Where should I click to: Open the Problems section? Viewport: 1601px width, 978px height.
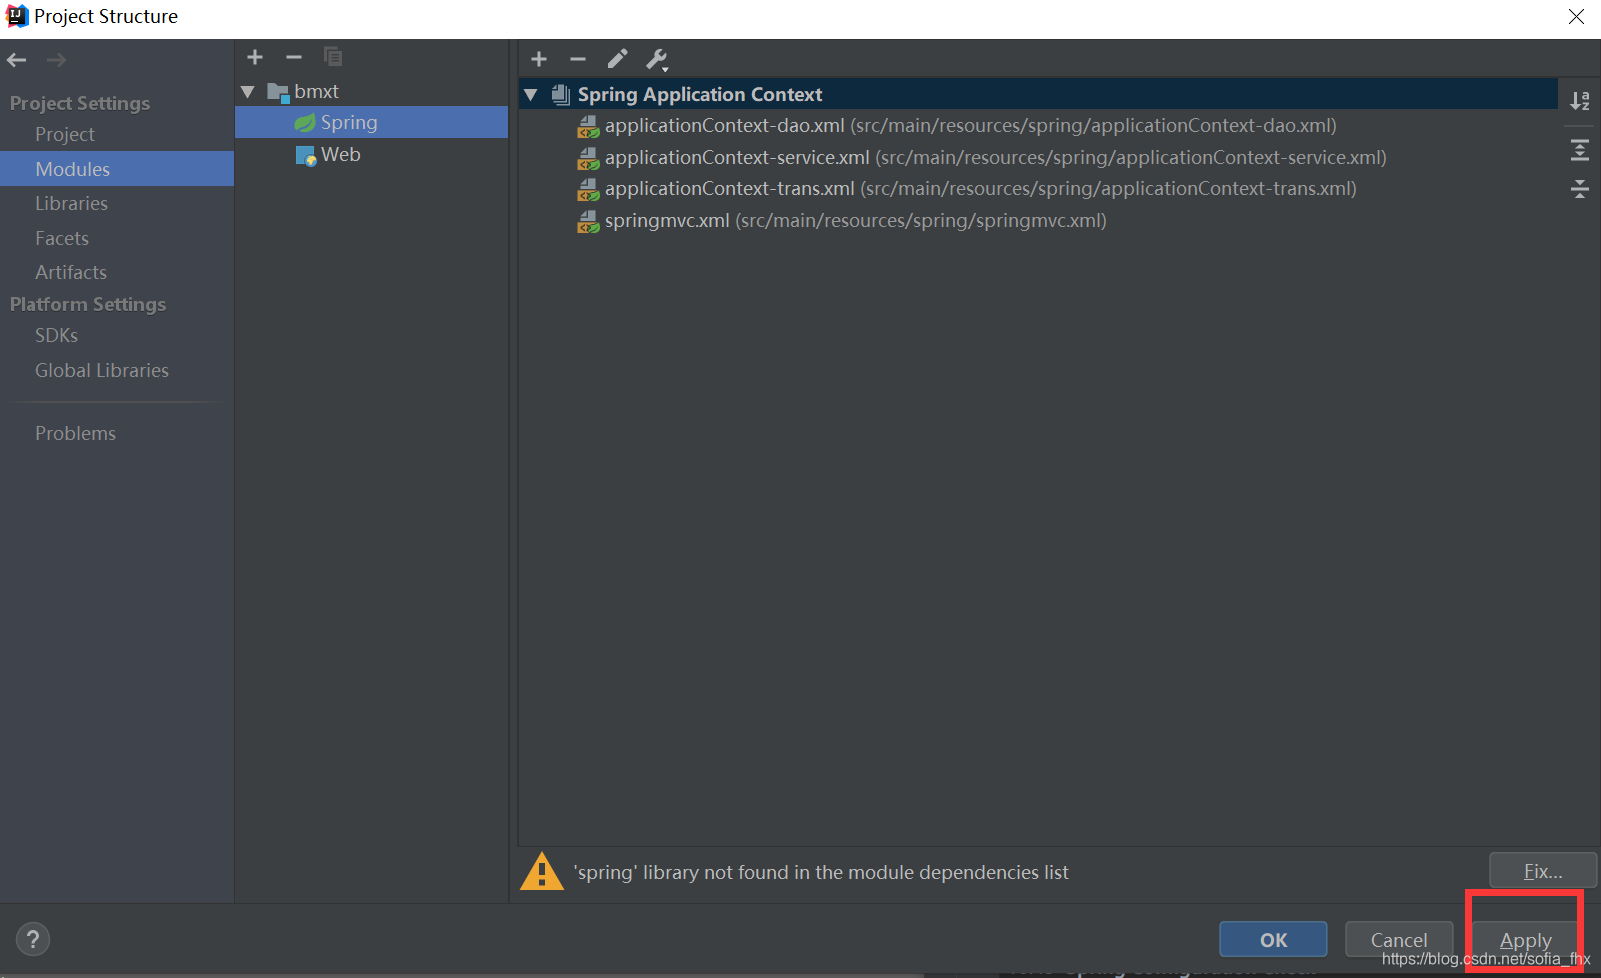pos(75,433)
